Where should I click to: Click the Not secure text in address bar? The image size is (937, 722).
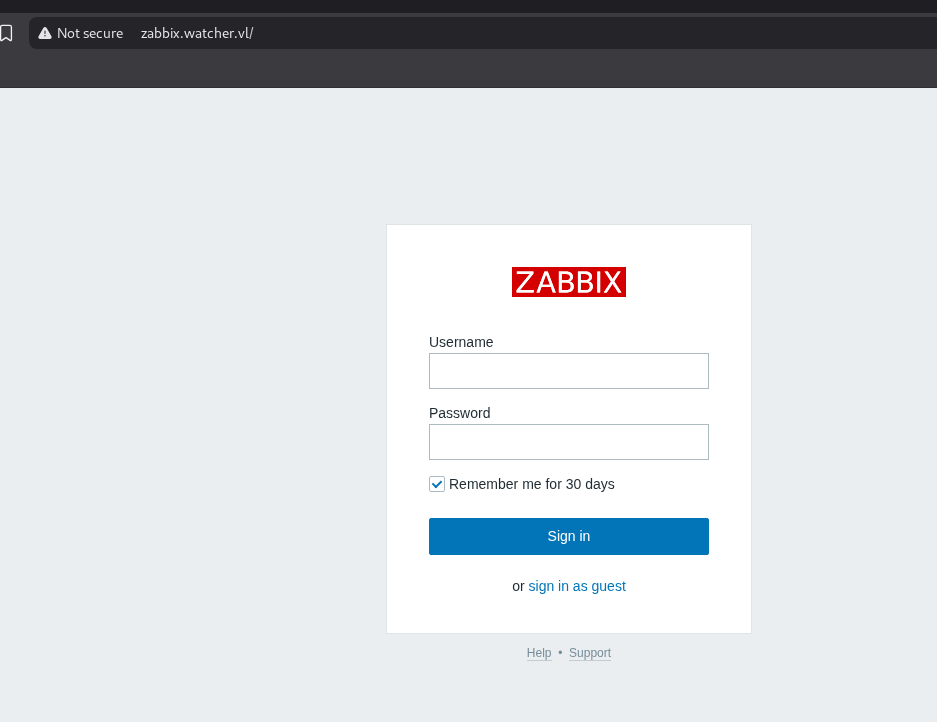click(90, 33)
